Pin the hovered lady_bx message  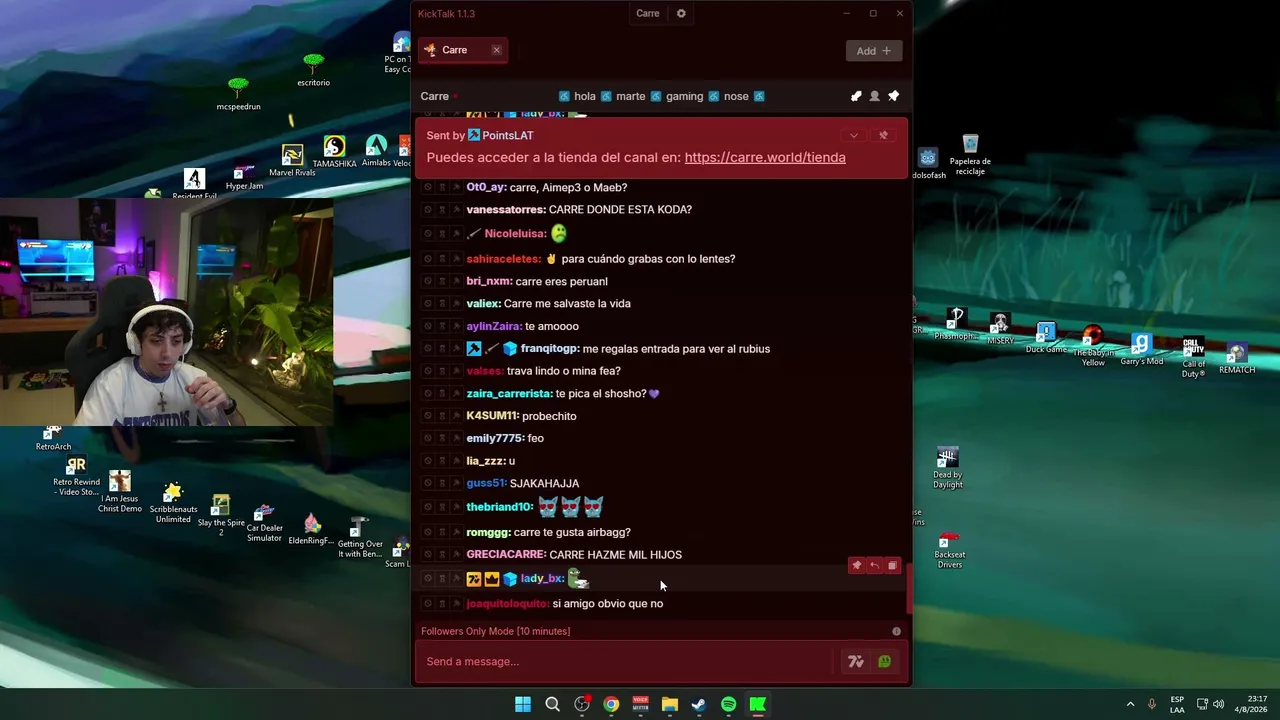856,566
